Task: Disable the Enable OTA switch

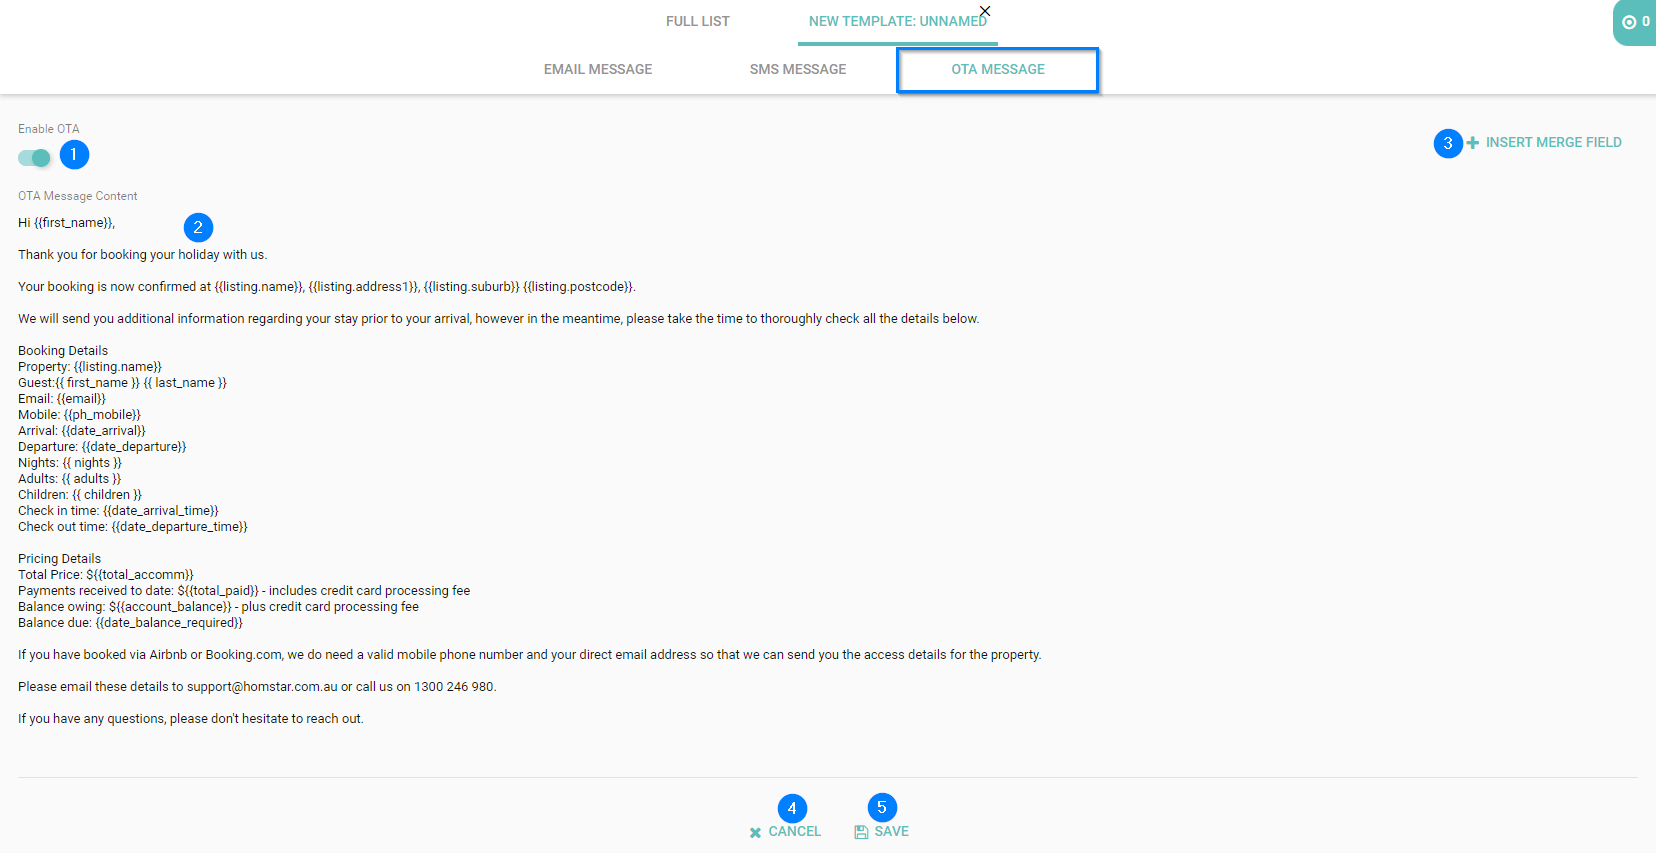Action: pyautogui.click(x=35, y=158)
